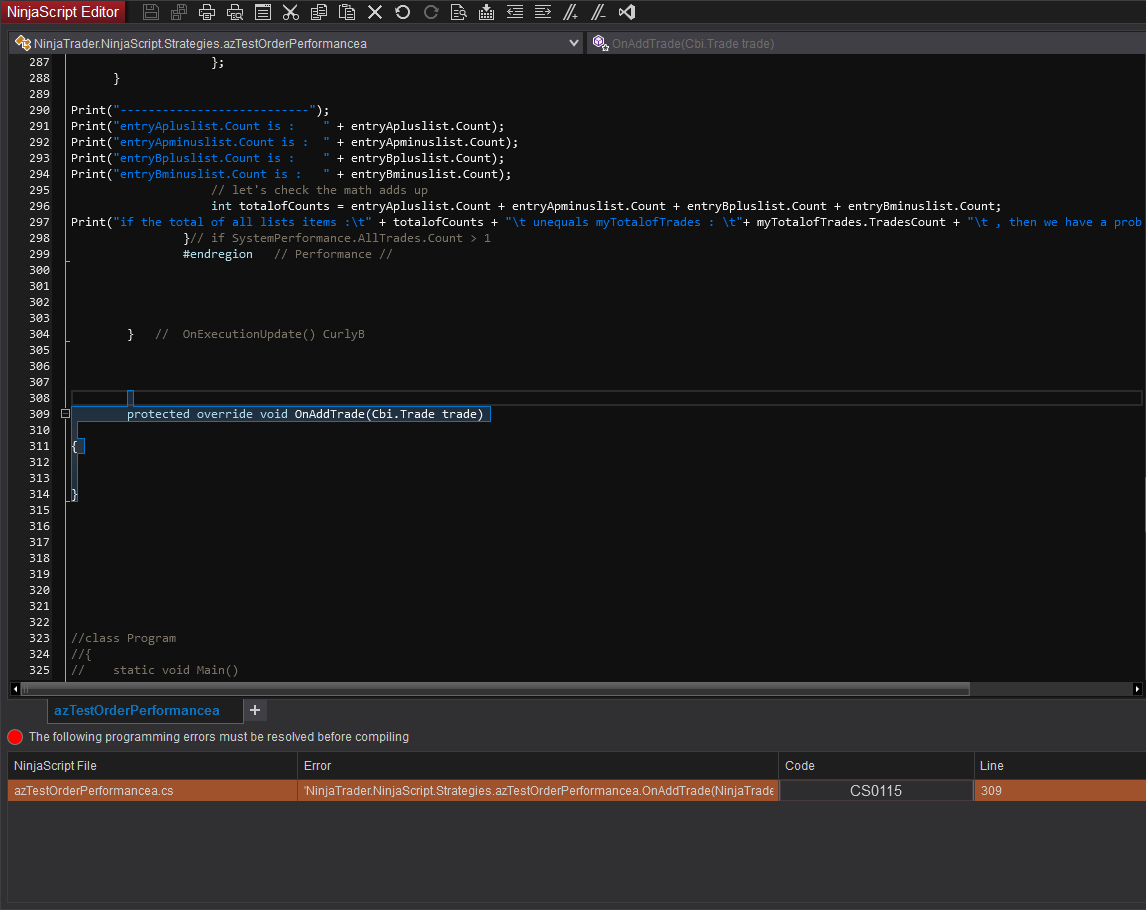Switch to azTestOrderPerformancea tab
Viewport: 1146px width, 910px height.
[x=137, y=711]
